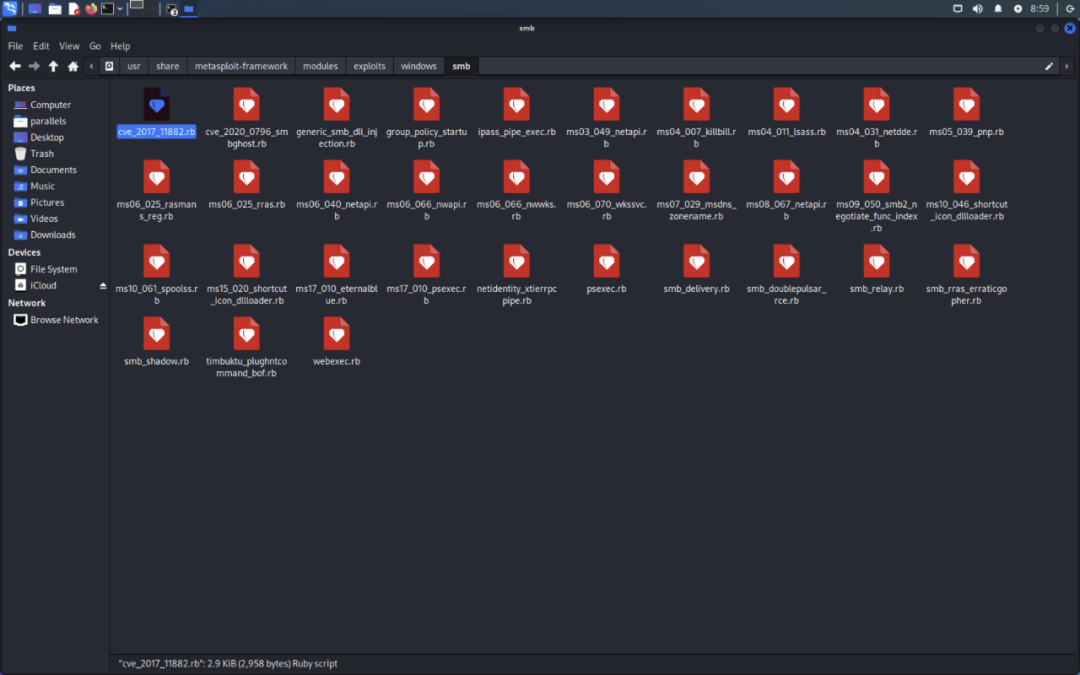Viewport: 1080px width, 675px height.
Task: Eject the iCloud device
Action: (x=103, y=286)
